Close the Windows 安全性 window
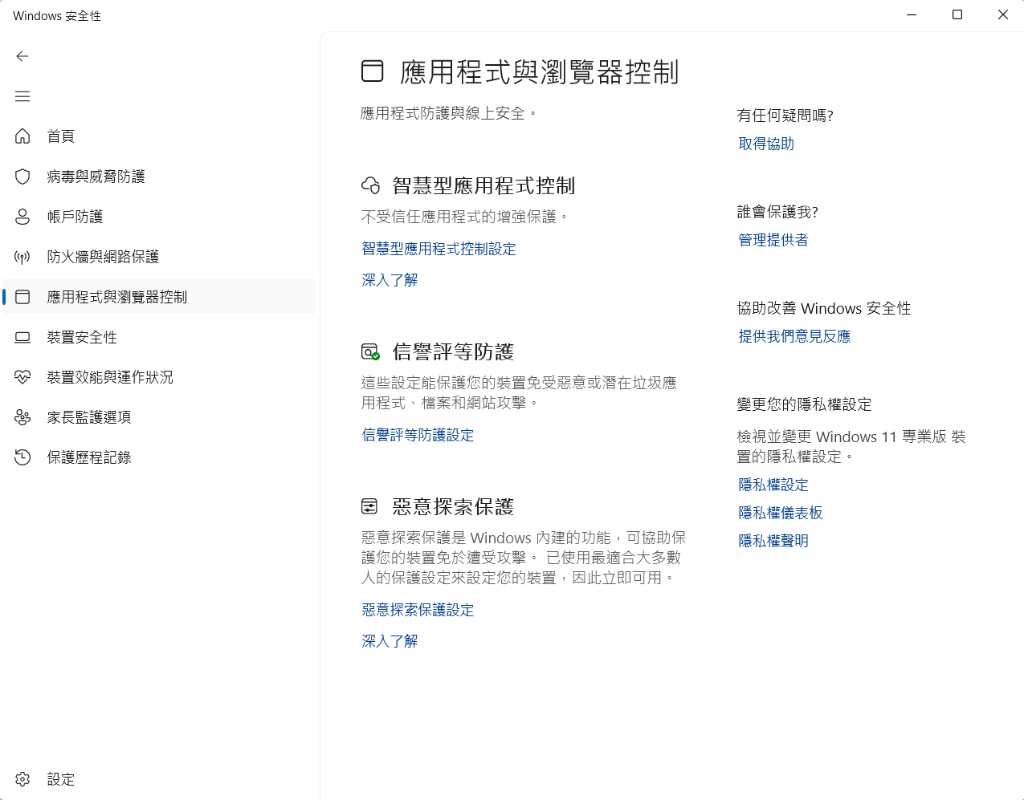Screen dimensions: 1024x800 click(1003, 14)
